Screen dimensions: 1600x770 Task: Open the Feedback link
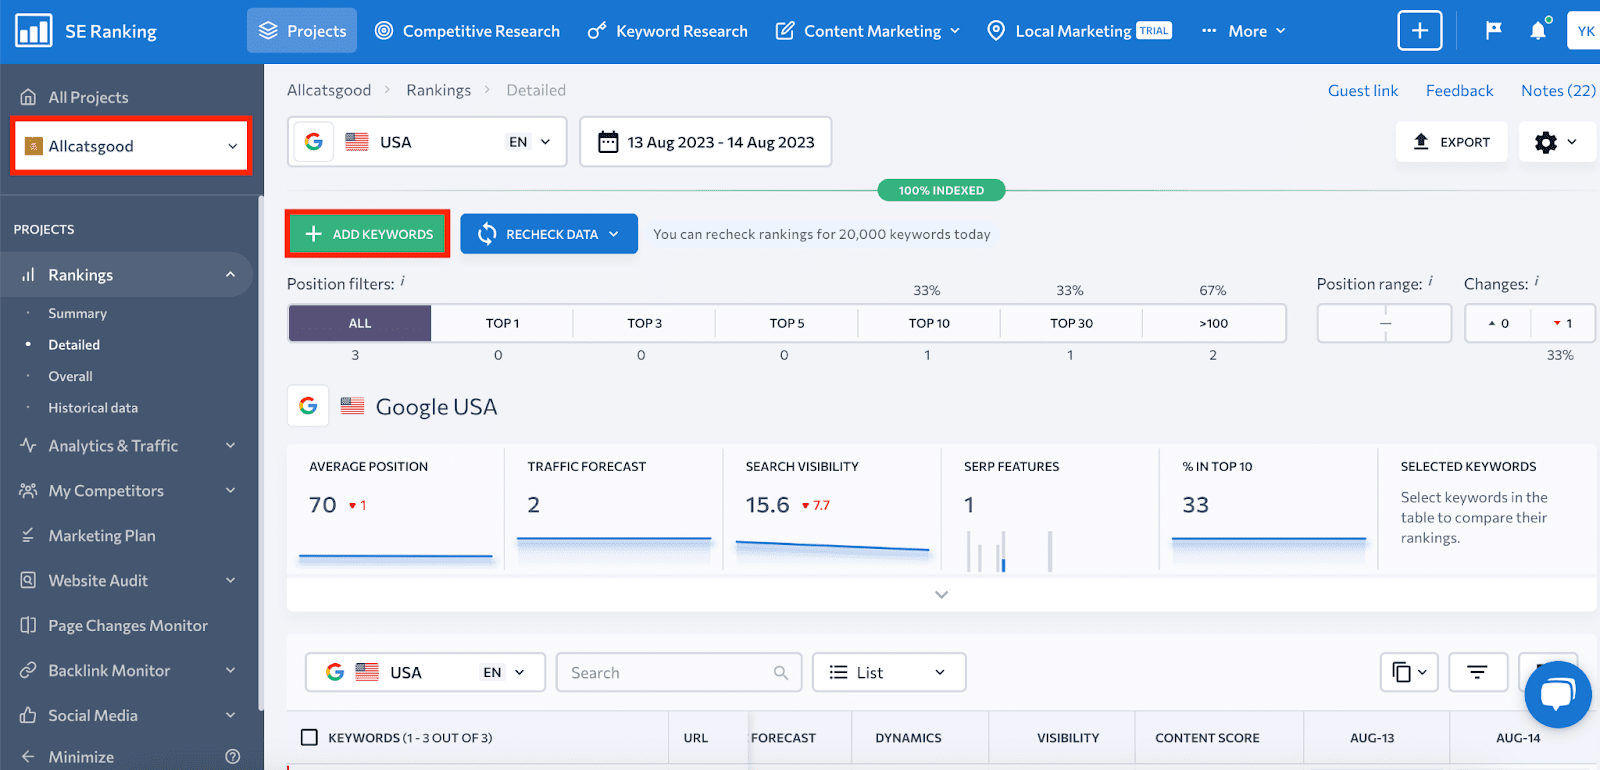(1459, 90)
